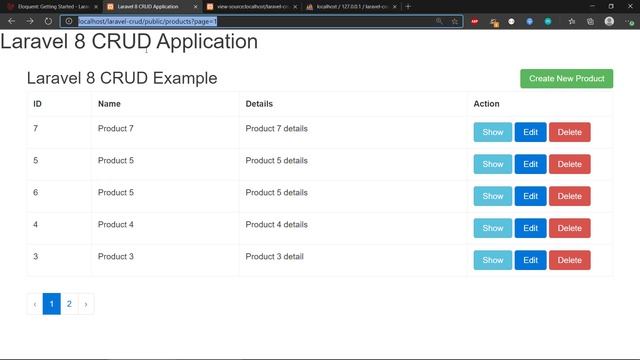The image size is (640, 360).
Task: Open the Collections icon
Action: [x=590, y=22]
